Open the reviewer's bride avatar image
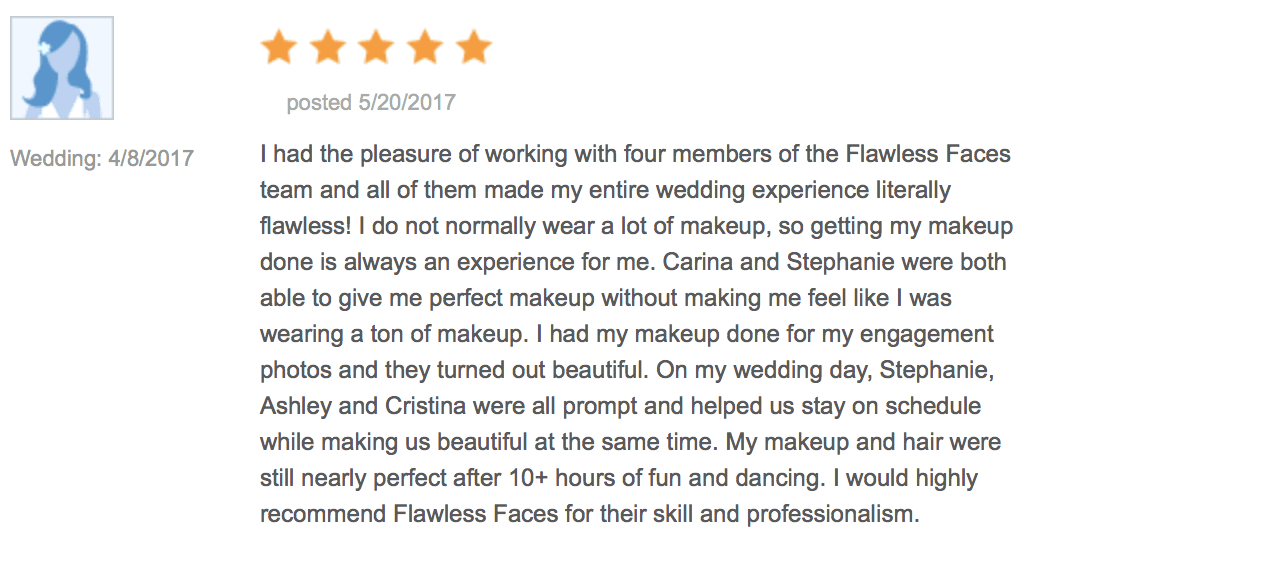The image size is (1284, 586). [x=62, y=68]
